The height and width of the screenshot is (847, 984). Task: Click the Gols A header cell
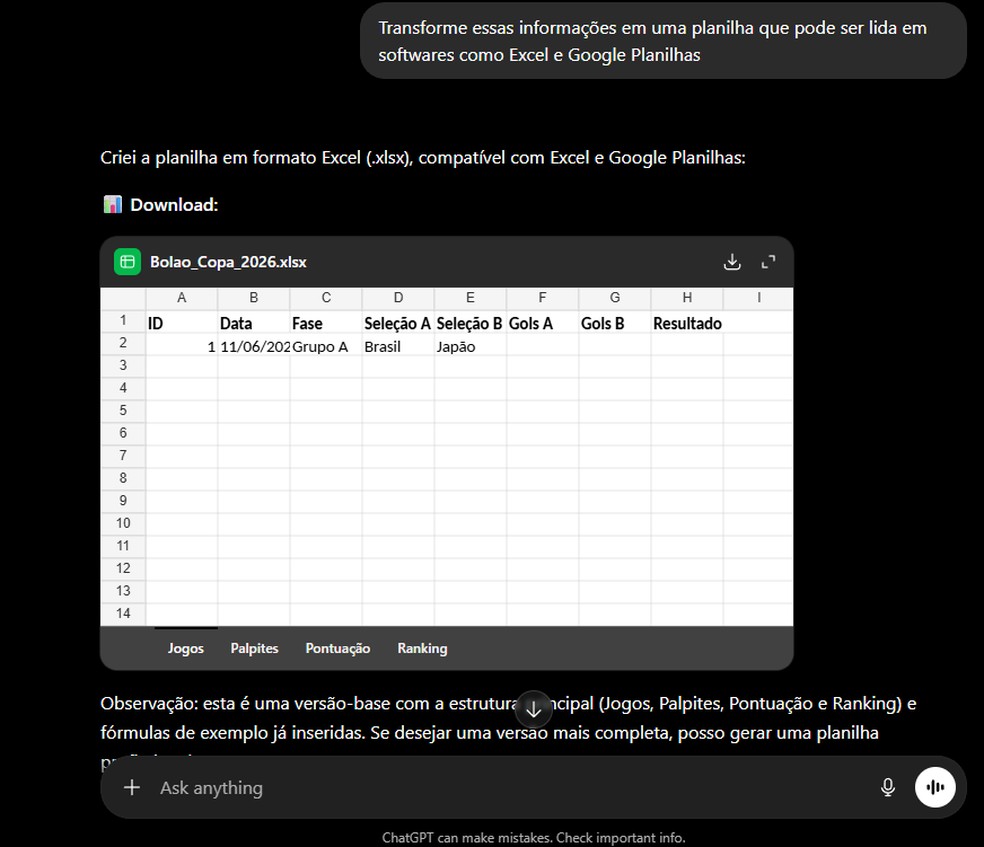pyautogui.click(x=542, y=323)
